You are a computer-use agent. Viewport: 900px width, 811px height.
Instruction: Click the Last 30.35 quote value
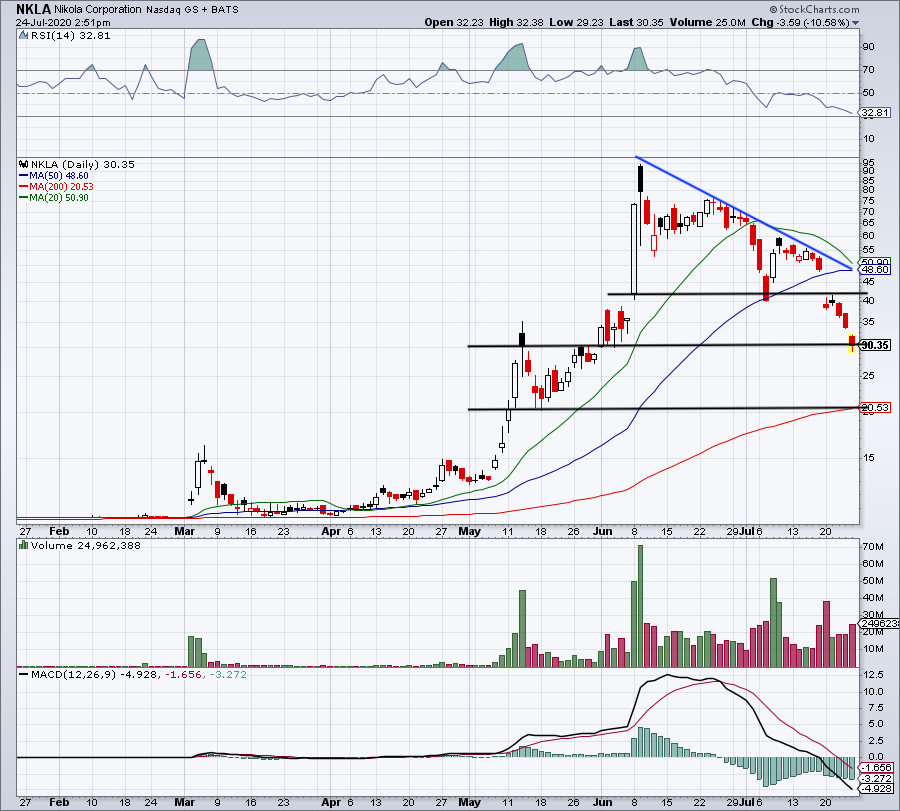[636, 22]
